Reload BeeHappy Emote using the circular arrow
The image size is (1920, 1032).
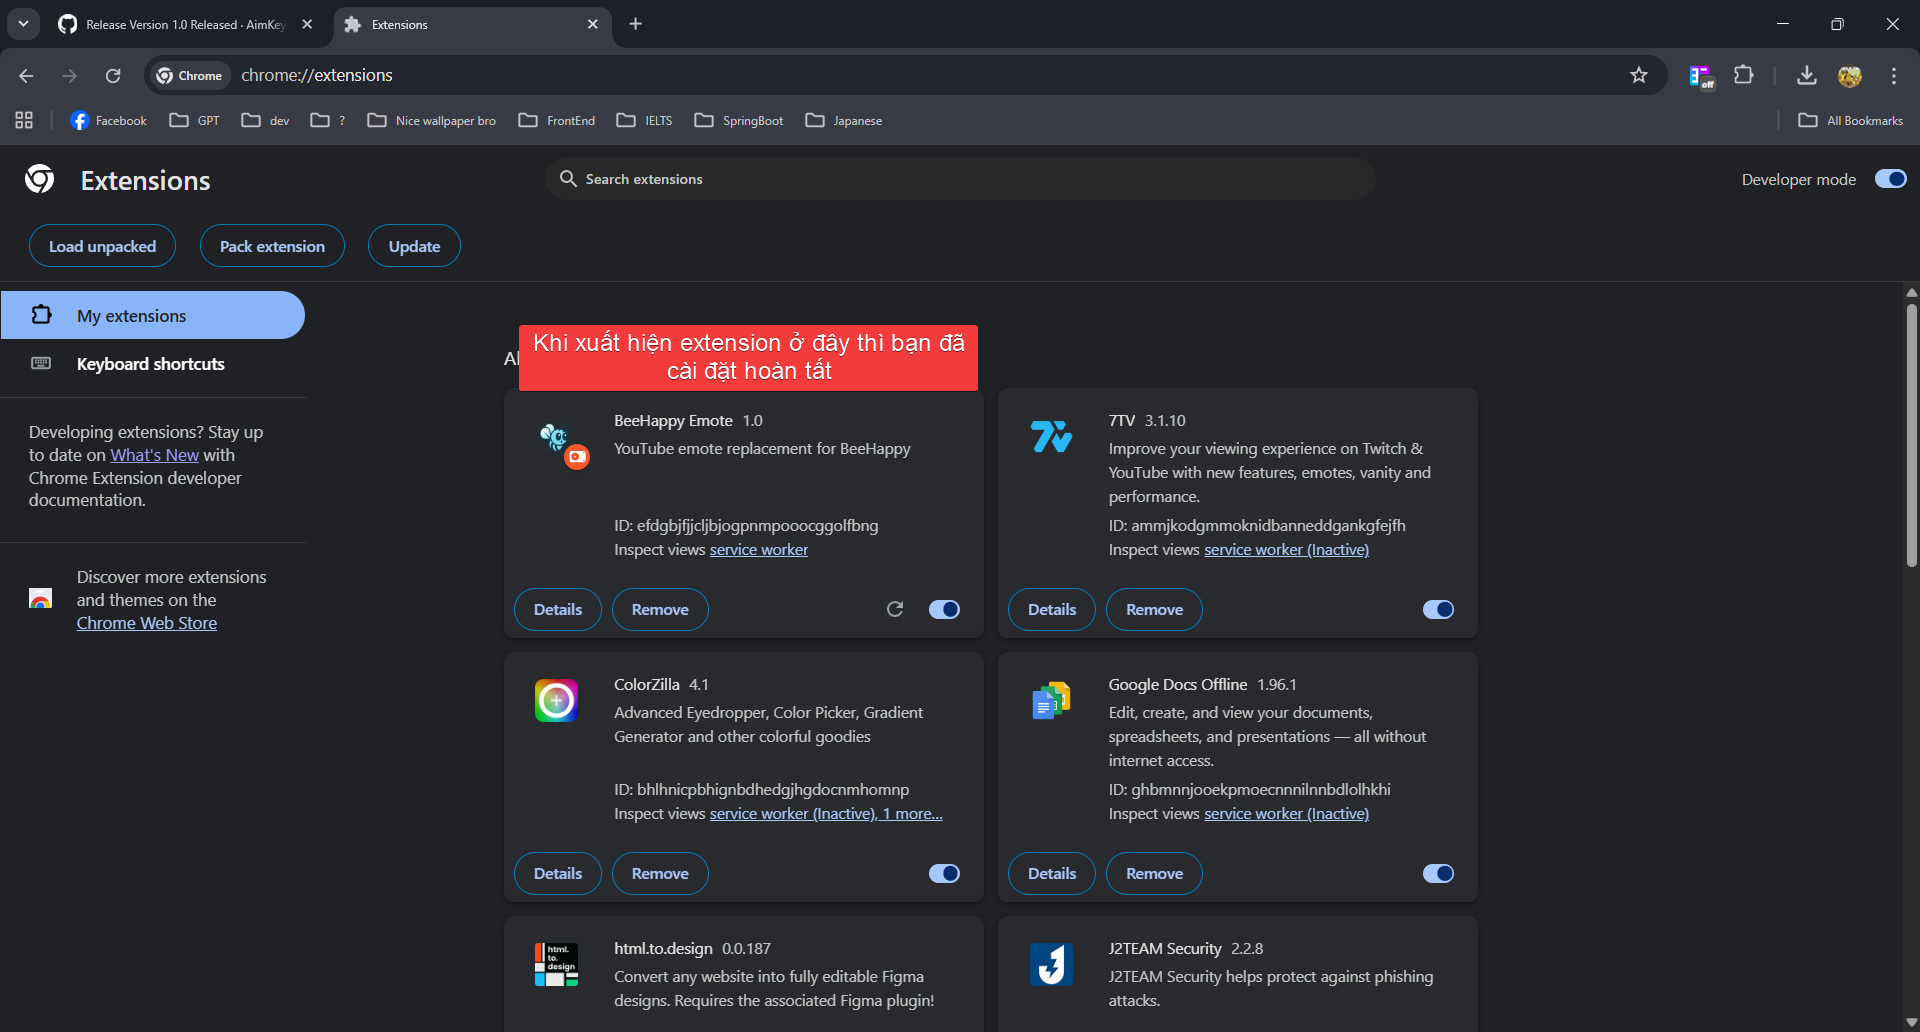[x=895, y=609]
